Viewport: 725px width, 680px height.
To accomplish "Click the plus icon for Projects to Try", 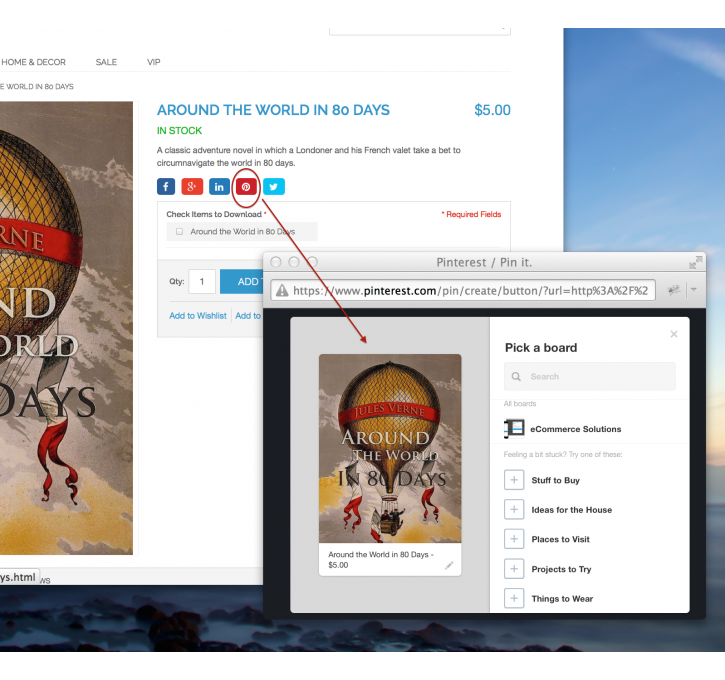I will pos(514,569).
